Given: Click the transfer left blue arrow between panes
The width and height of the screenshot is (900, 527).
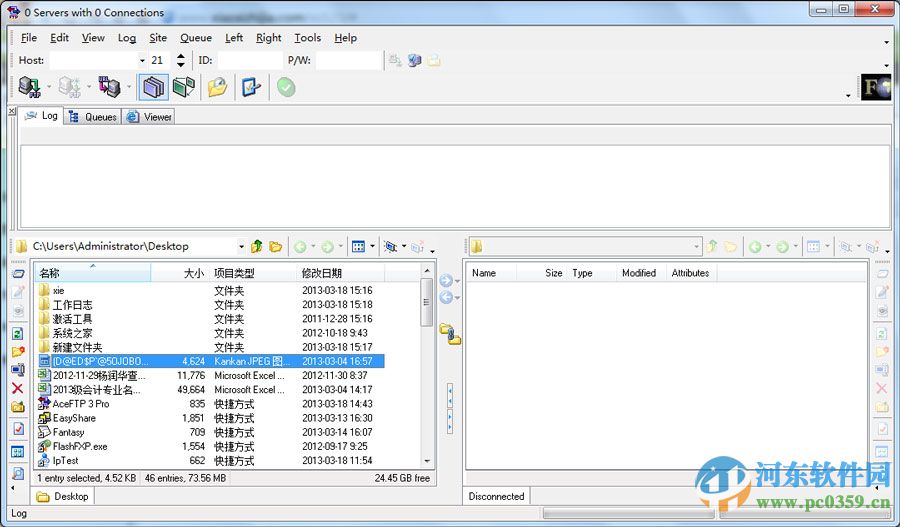Looking at the screenshot, I should coord(446,297).
